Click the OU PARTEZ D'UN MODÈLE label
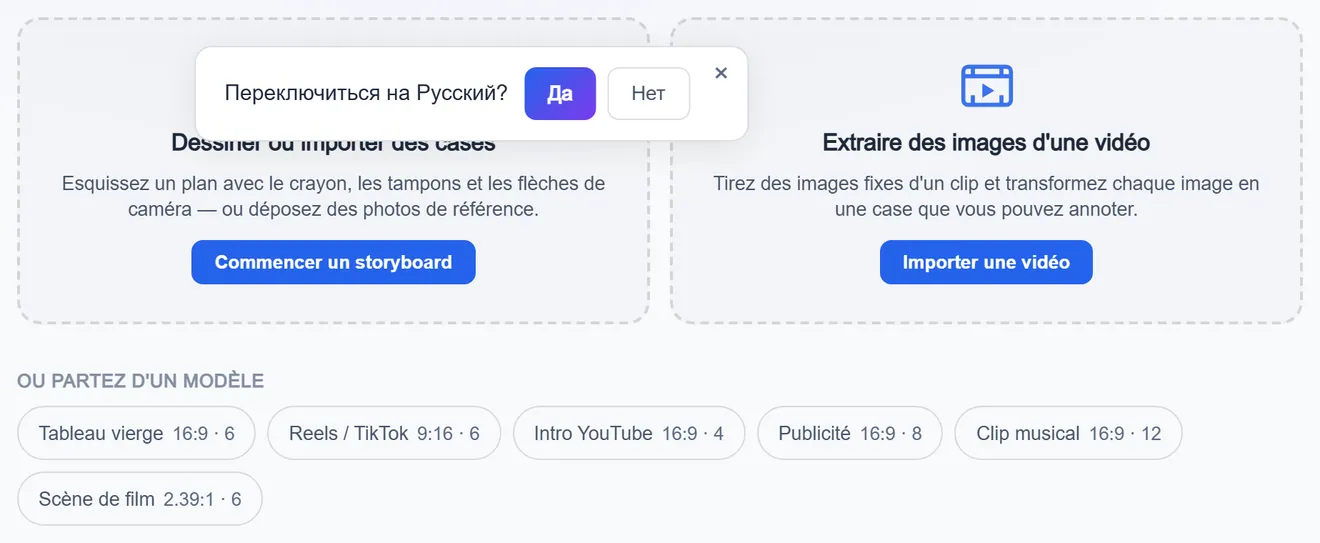 tap(140, 381)
